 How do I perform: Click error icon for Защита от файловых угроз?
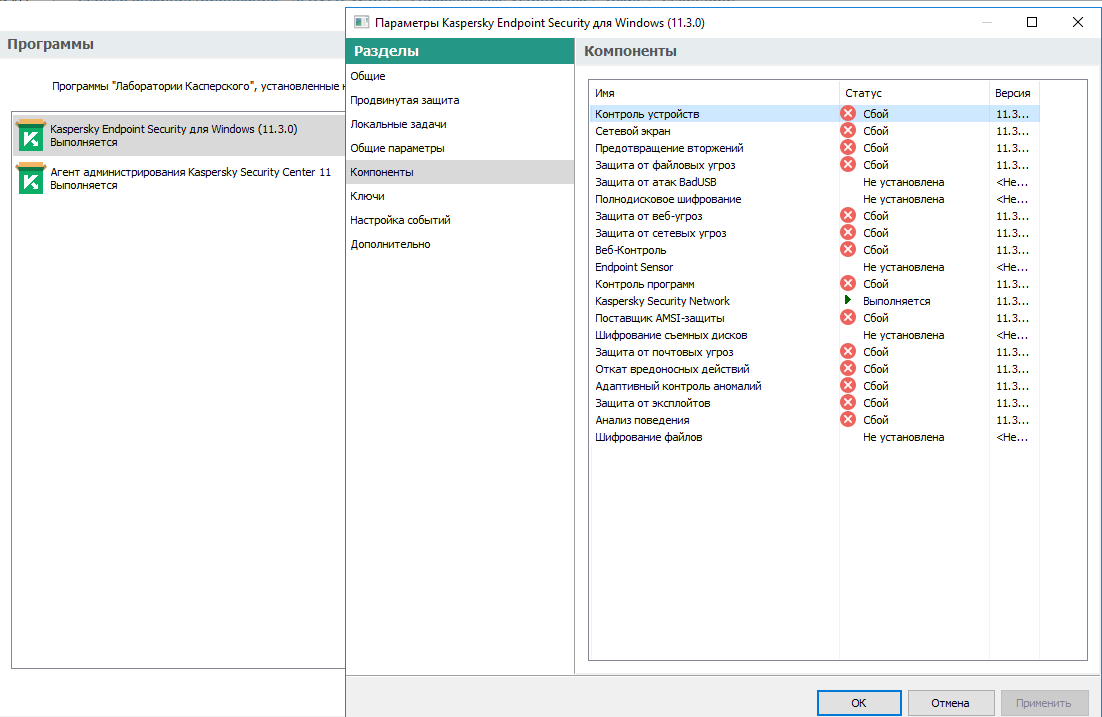pyautogui.click(x=848, y=164)
